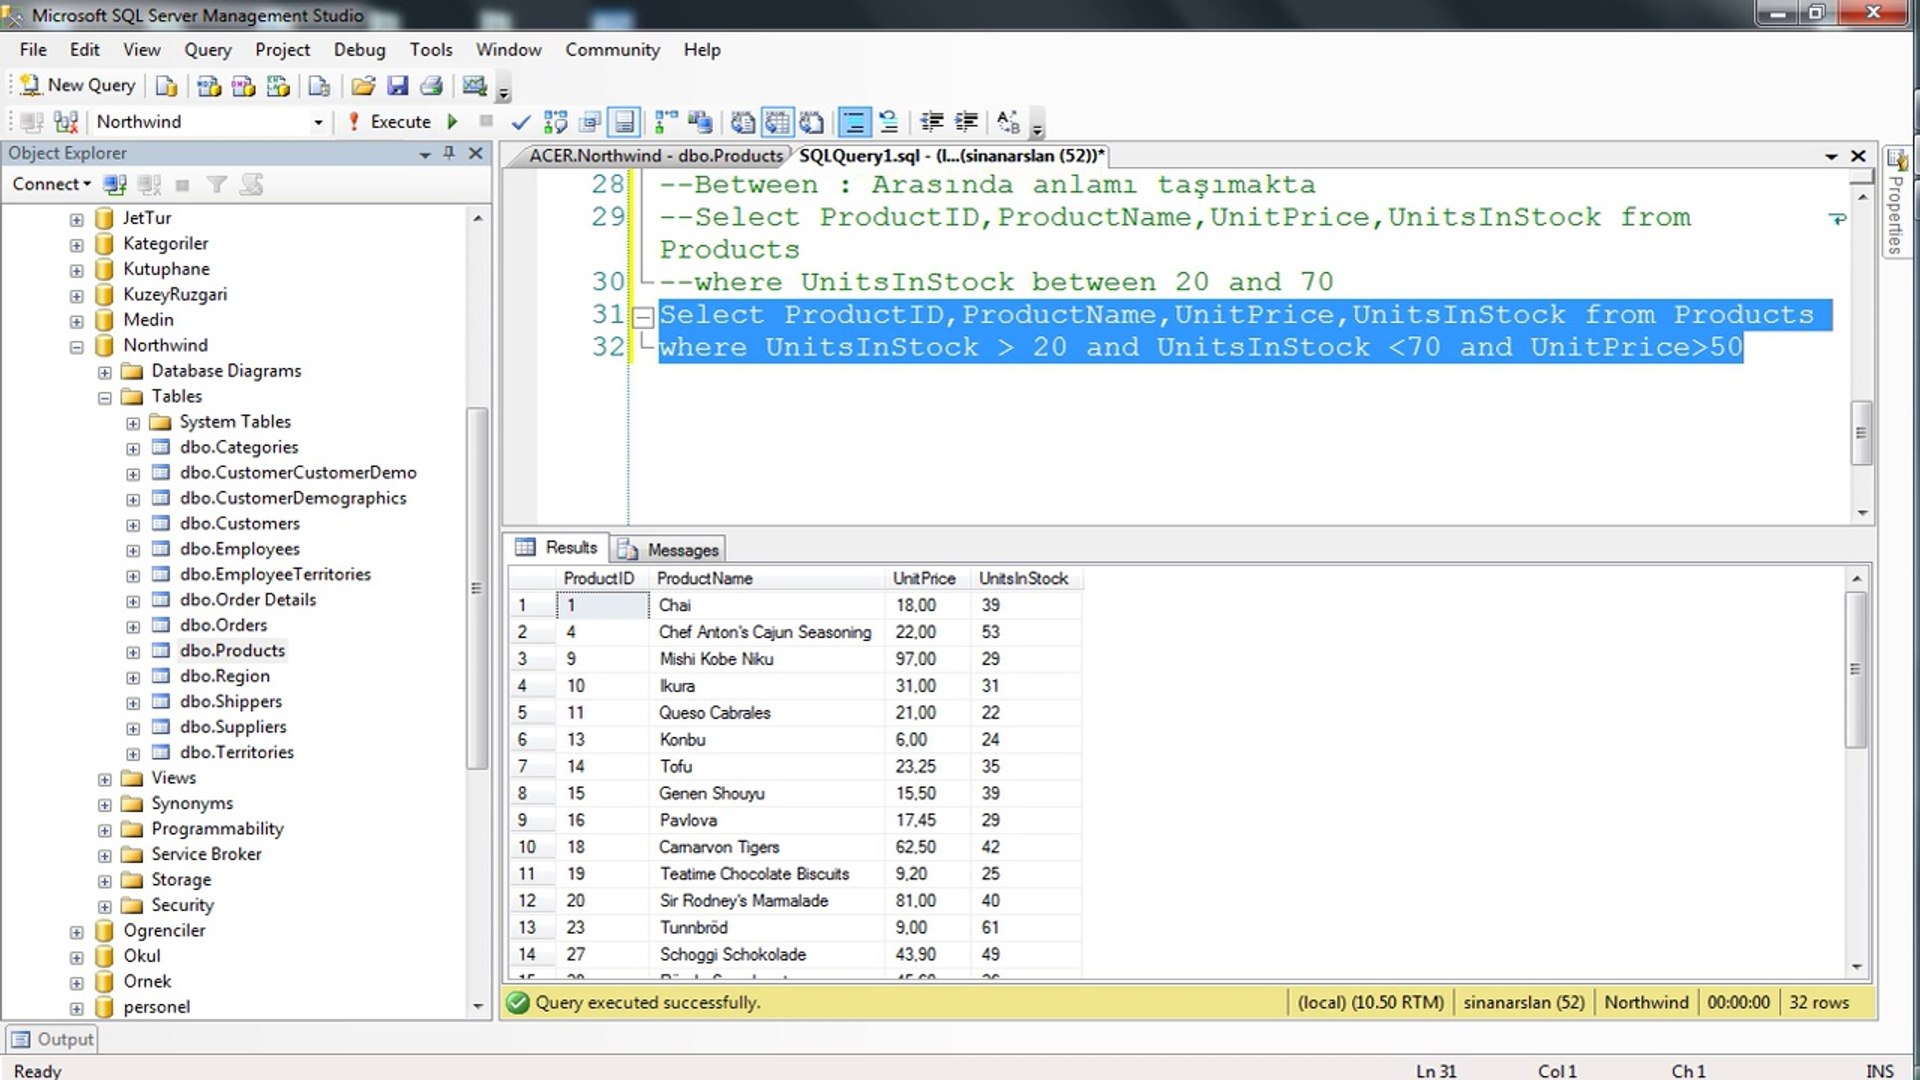Decrease the line indent
Screen dimensions: 1920x1080
coord(931,122)
